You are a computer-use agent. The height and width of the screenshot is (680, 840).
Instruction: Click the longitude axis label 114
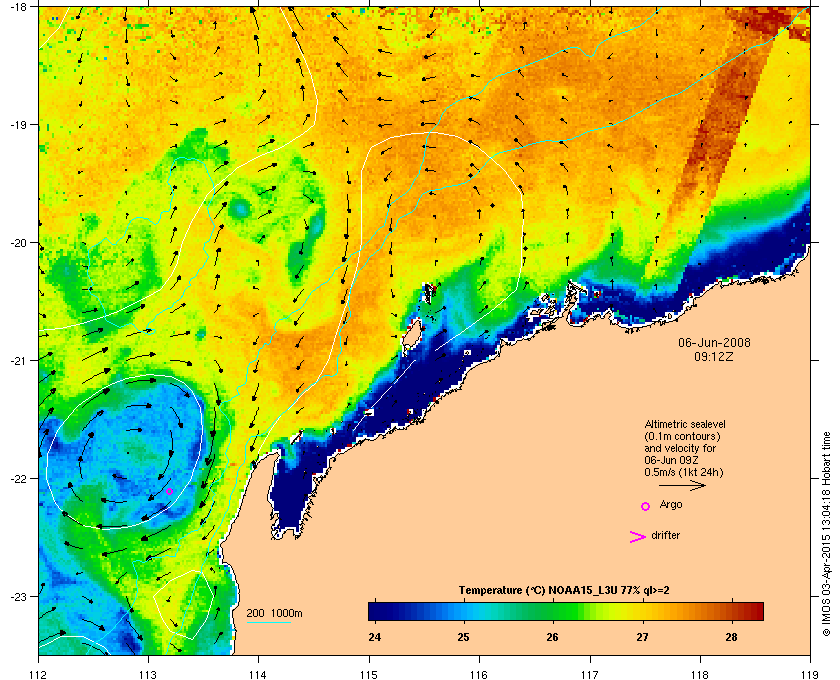click(x=258, y=674)
